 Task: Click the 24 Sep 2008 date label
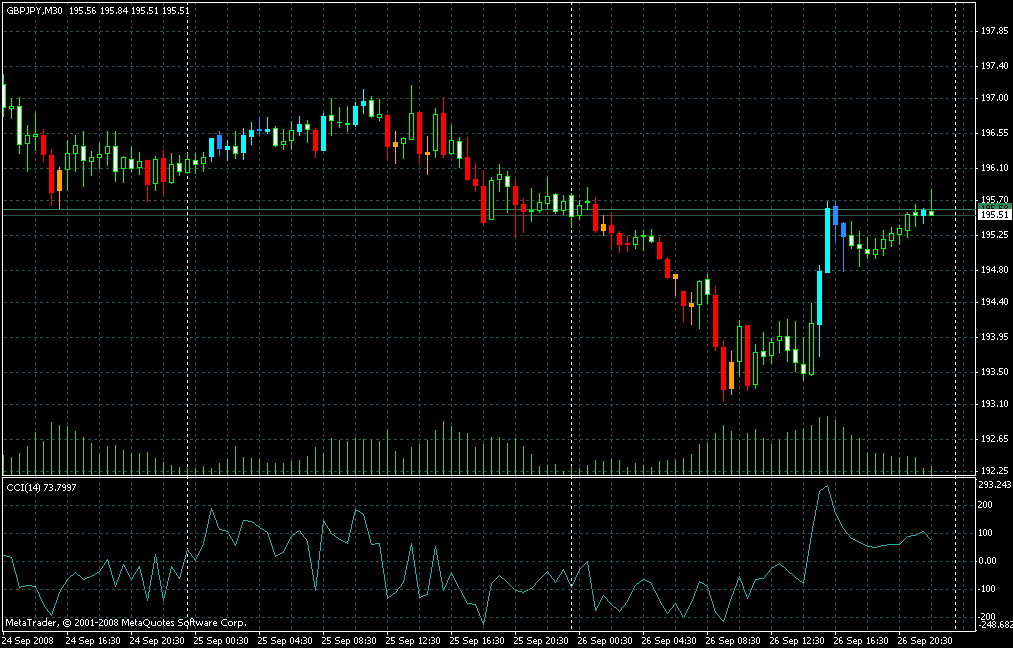click(30, 639)
